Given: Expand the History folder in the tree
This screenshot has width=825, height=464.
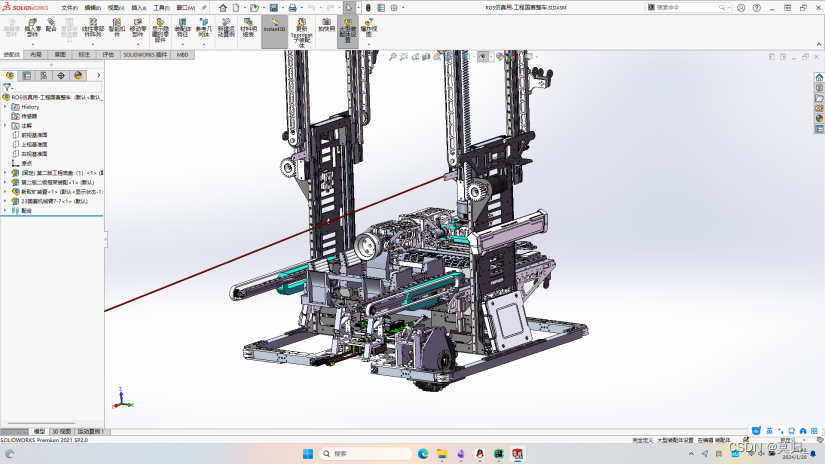Looking at the screenshot, I should [x=5, y=107].
